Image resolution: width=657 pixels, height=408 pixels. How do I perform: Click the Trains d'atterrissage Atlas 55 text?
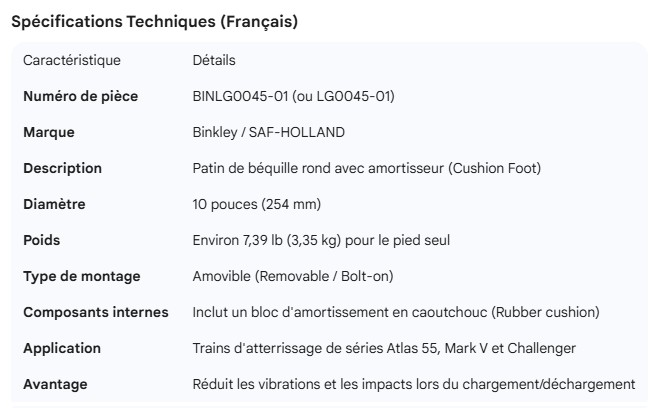pos(384,348)
